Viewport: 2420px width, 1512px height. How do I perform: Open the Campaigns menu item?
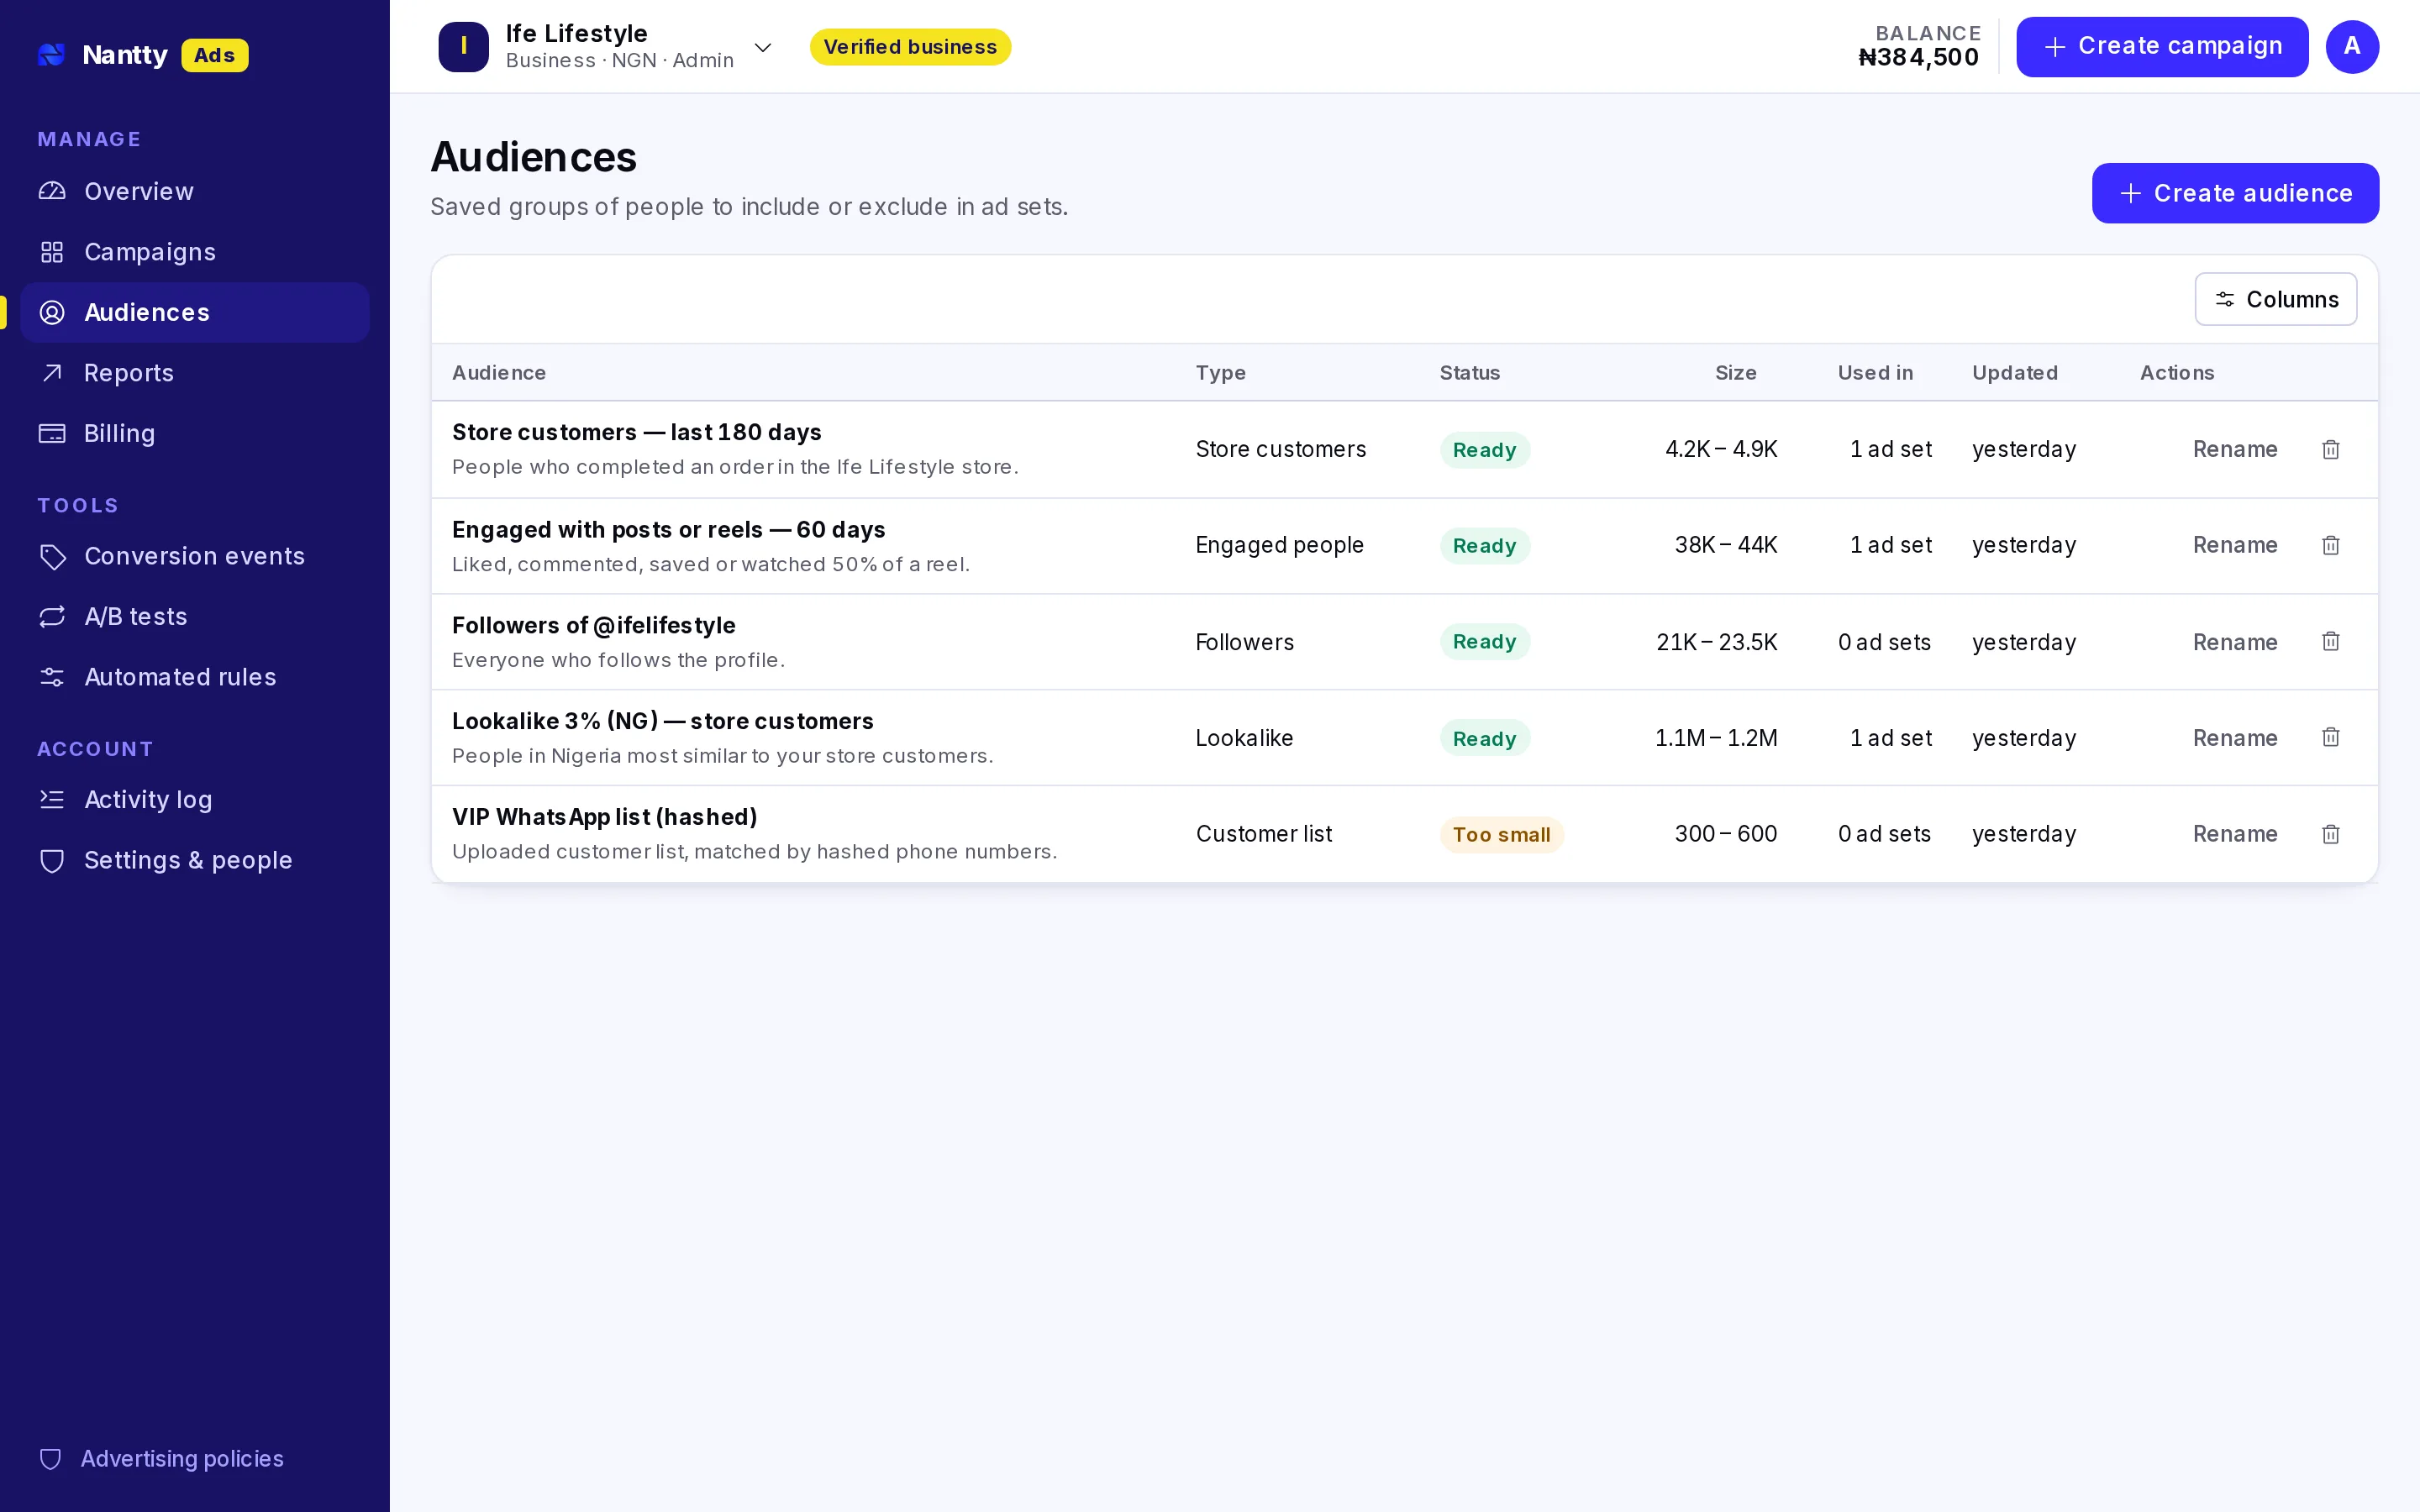195,252
